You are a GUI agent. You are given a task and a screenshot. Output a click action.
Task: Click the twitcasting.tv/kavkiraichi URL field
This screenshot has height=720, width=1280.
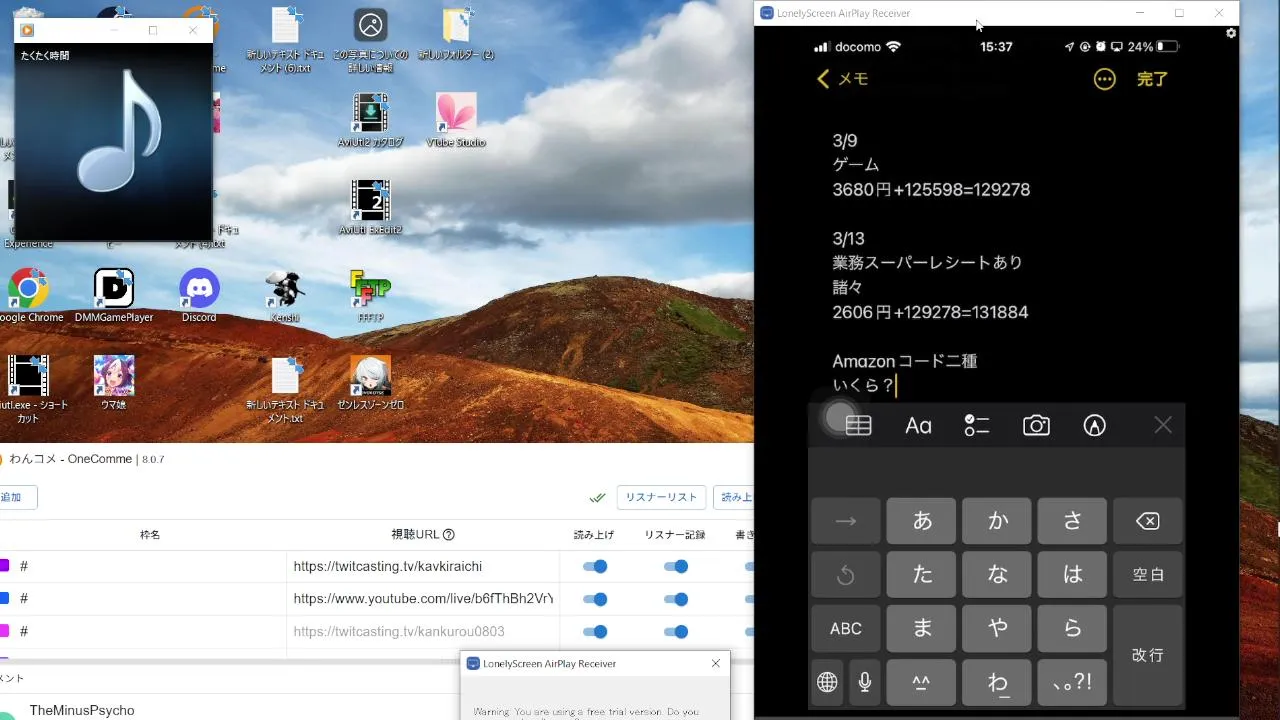tap(423, 567)
